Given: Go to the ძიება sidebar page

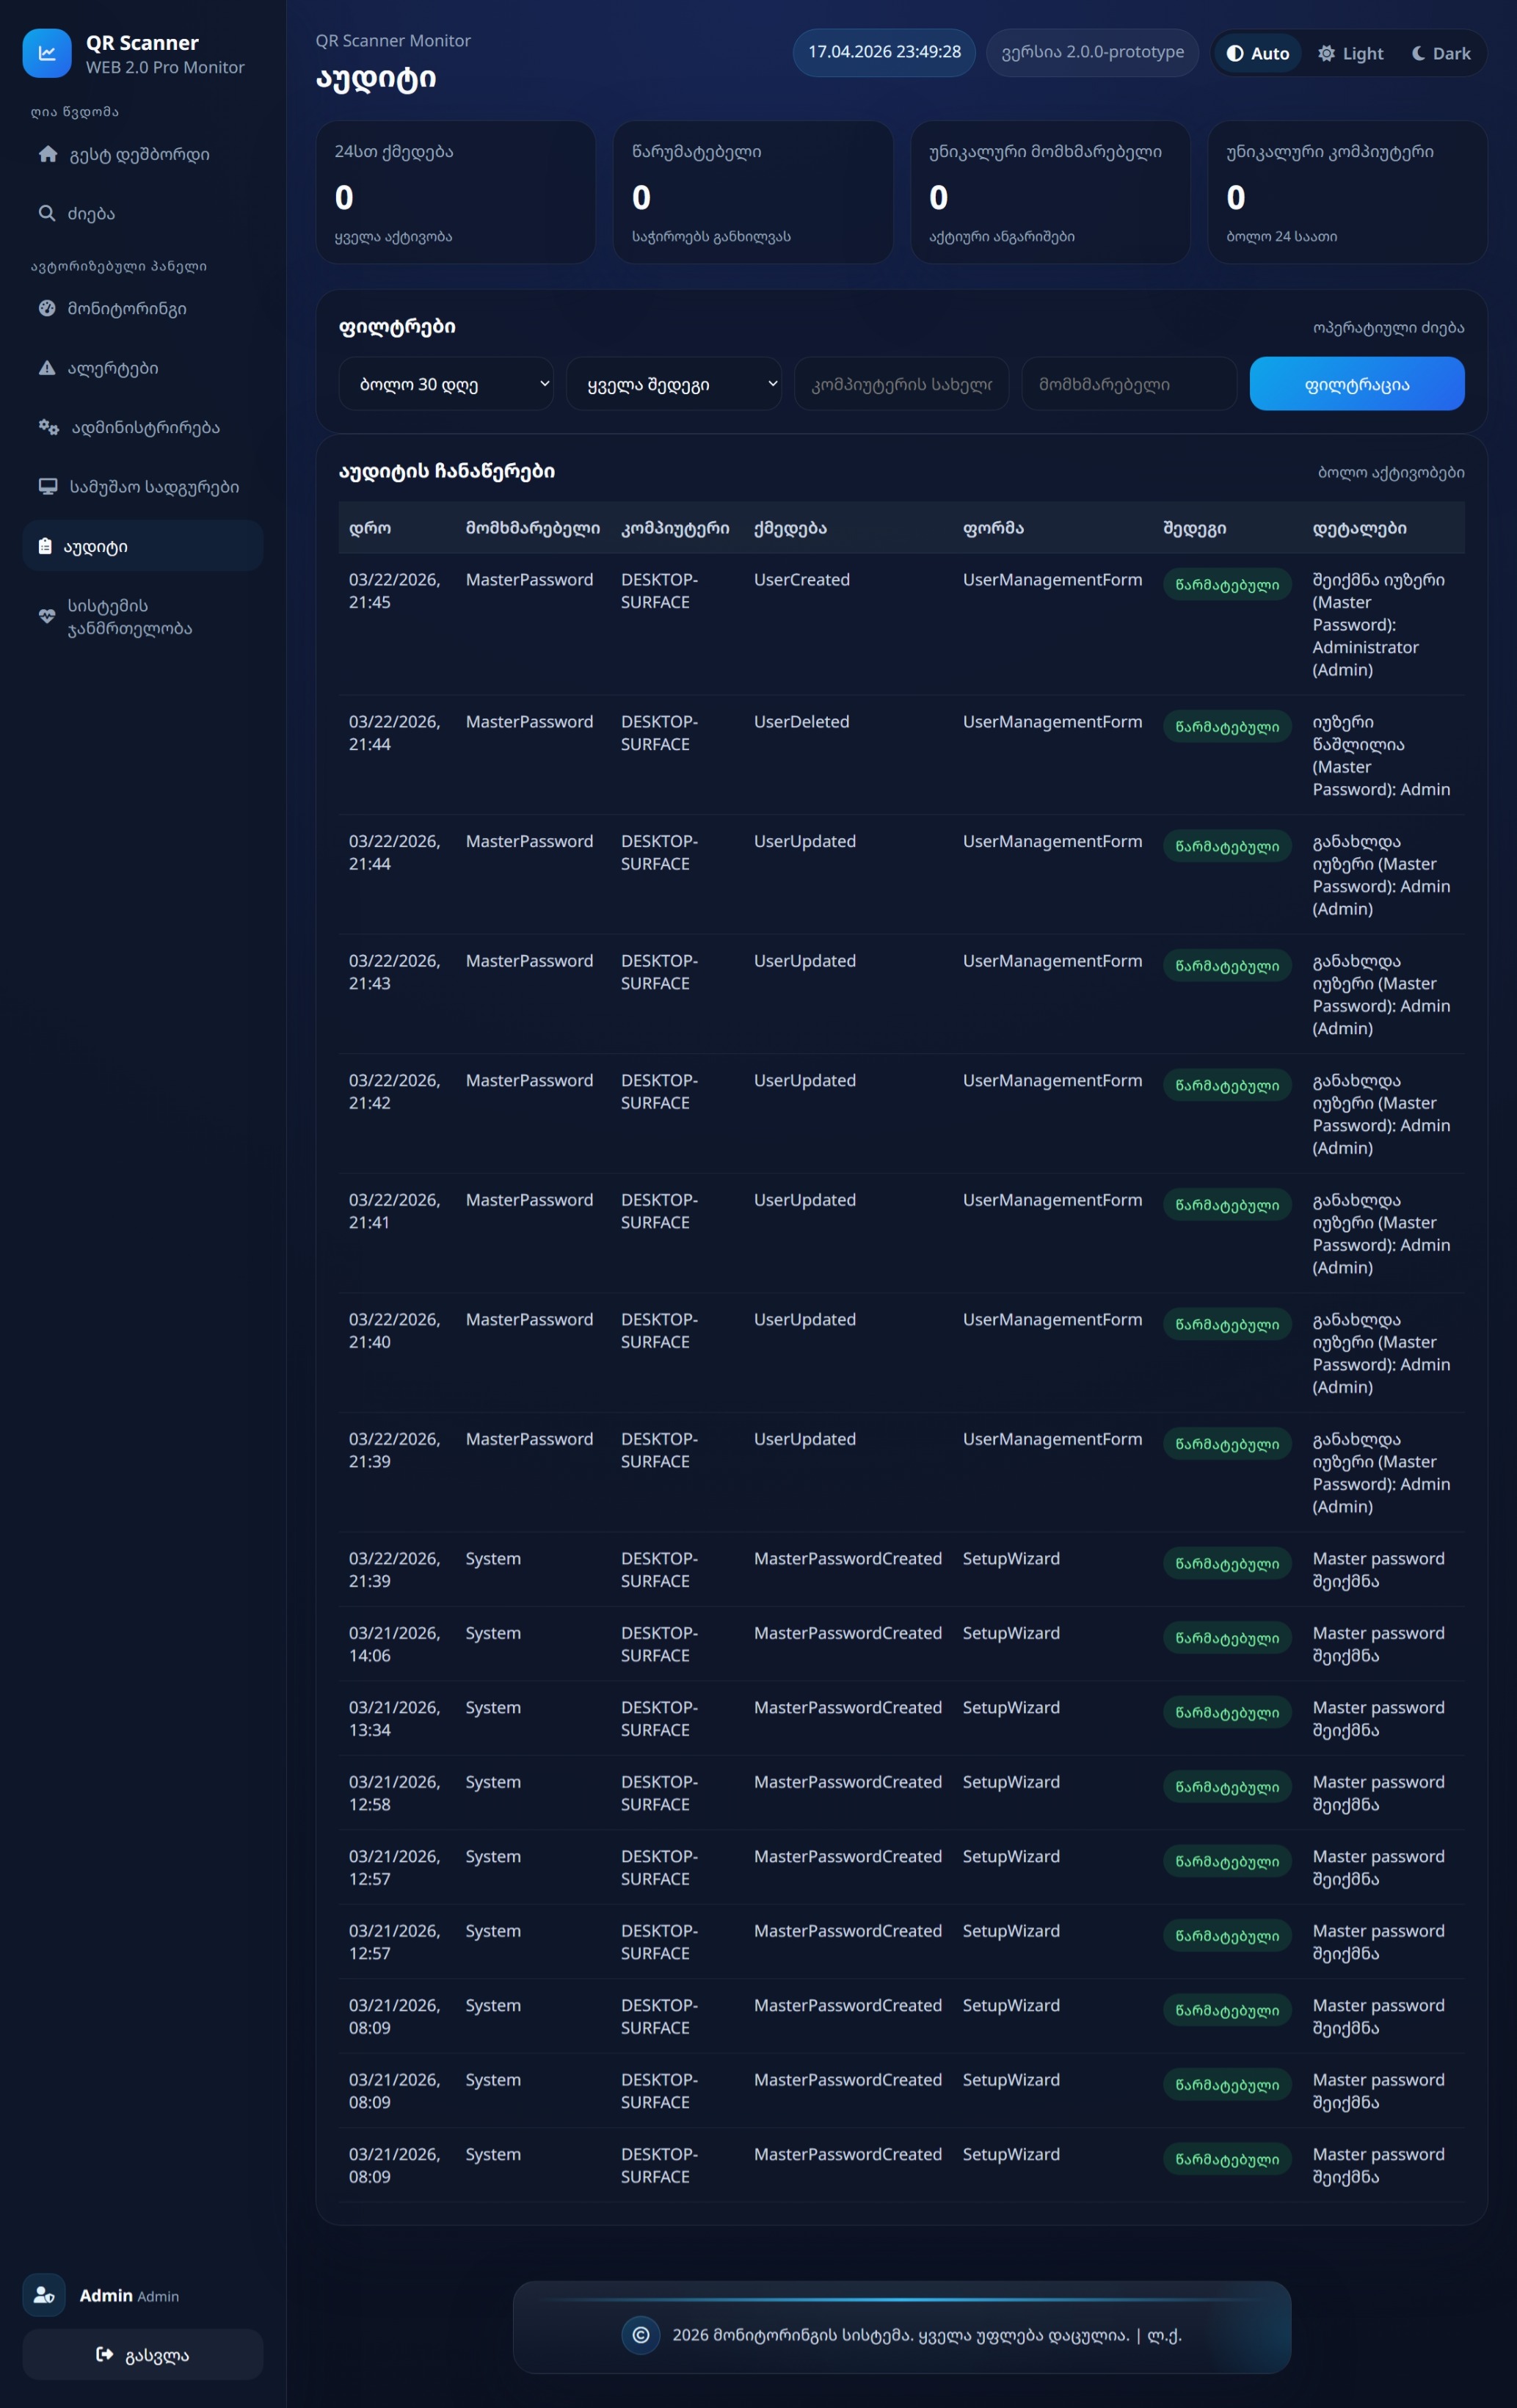Looking at the screenshot, I should pyautogui.click(x=143, y=213).
